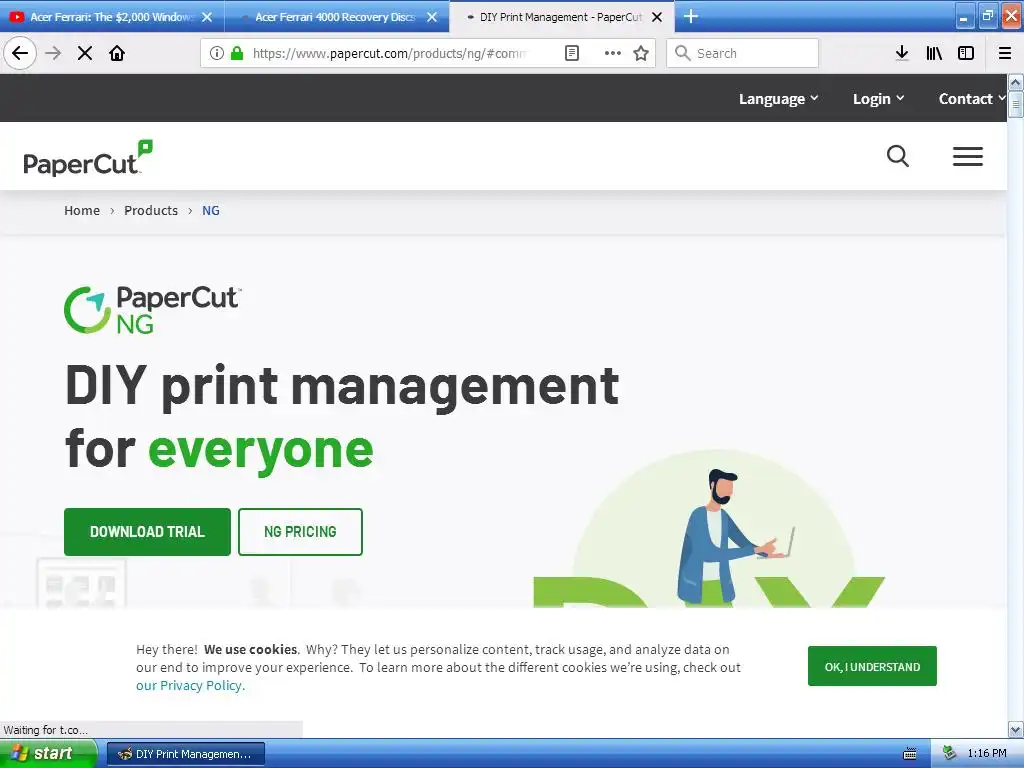Close the Acer Ferrari YouTube tab
Viewport: 1024px width, 768px height.
[207, 17]
